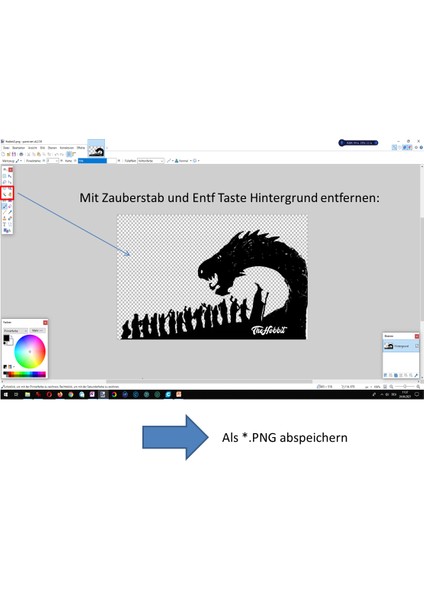
Task: Open the Füllarten fill style dropdown
Action: [151, 161]
